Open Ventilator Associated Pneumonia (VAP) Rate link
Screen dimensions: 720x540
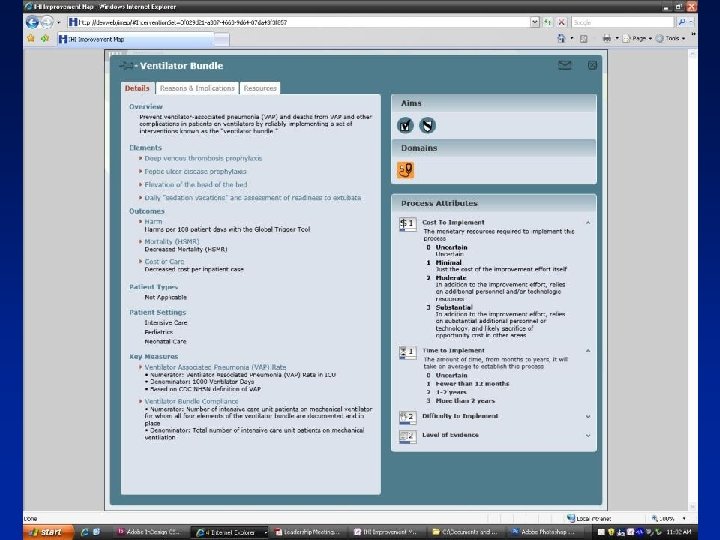coord(215,367)
